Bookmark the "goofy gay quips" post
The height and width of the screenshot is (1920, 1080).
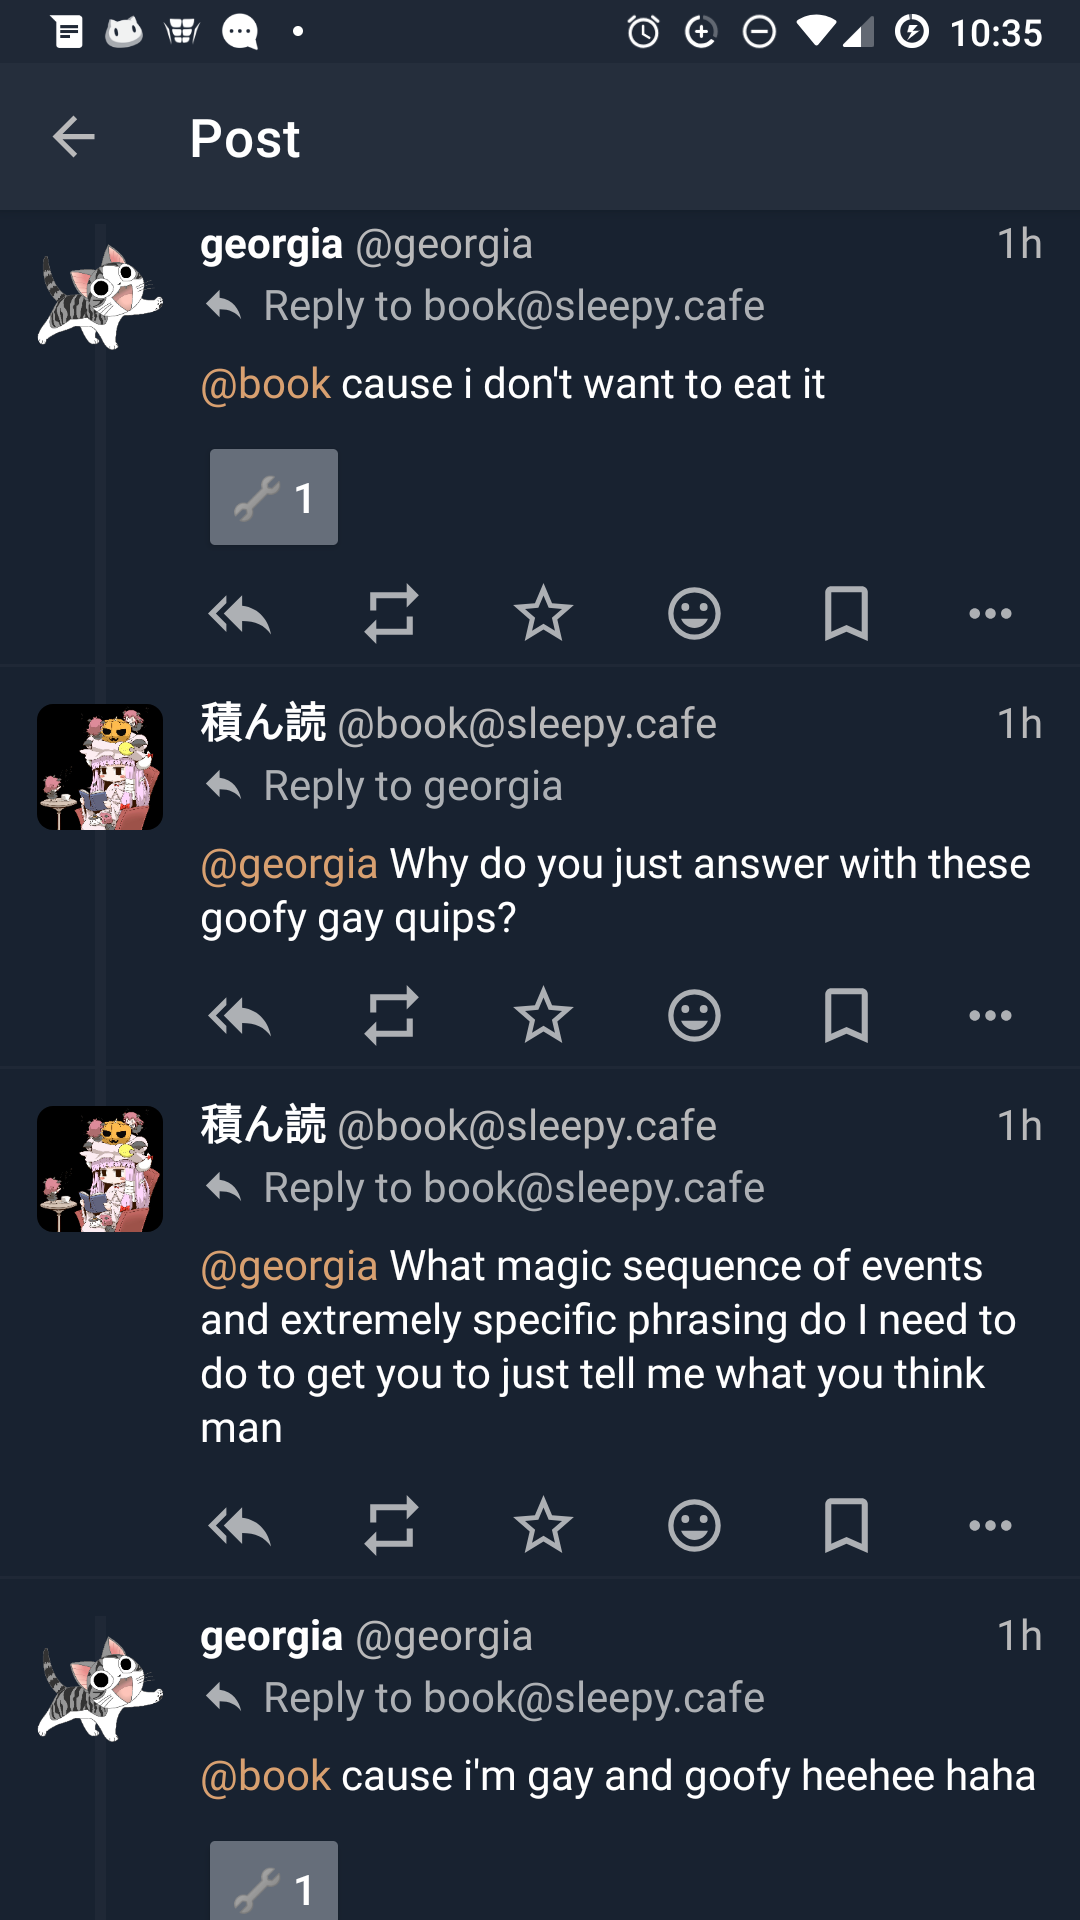[846, 1016]
